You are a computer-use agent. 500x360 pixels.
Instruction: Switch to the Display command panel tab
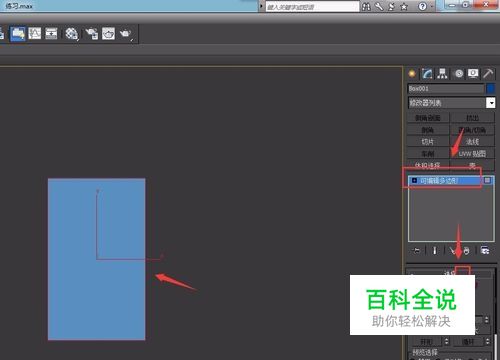coord(473,73)
